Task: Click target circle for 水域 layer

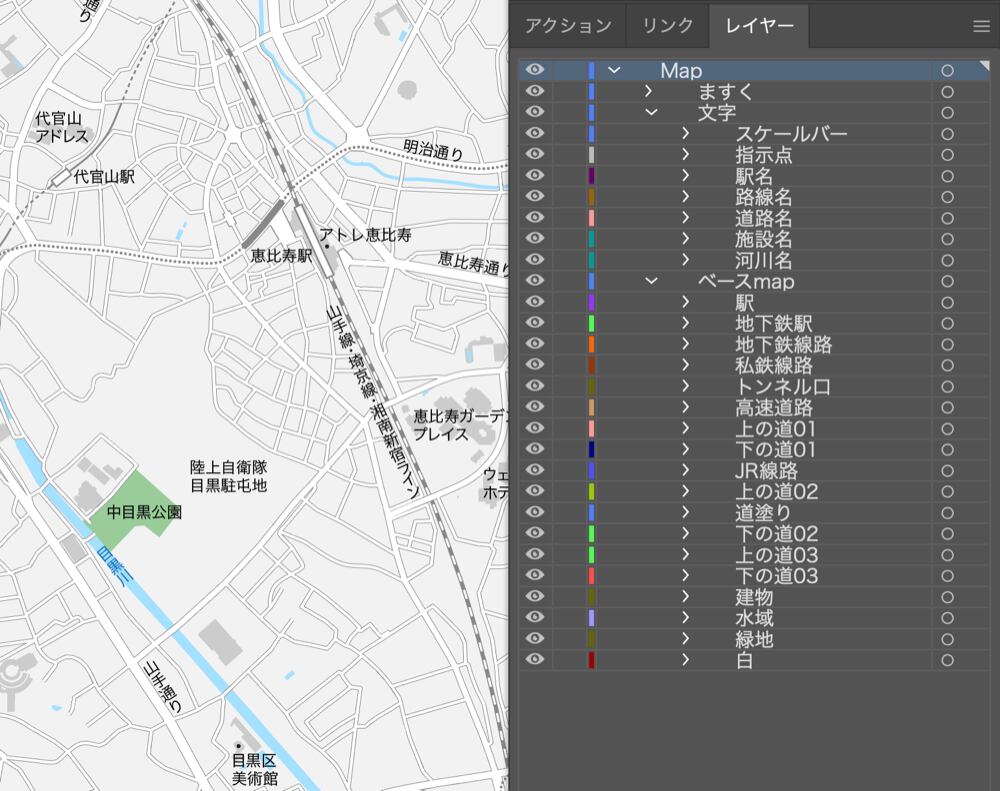Action: [947, 617]
